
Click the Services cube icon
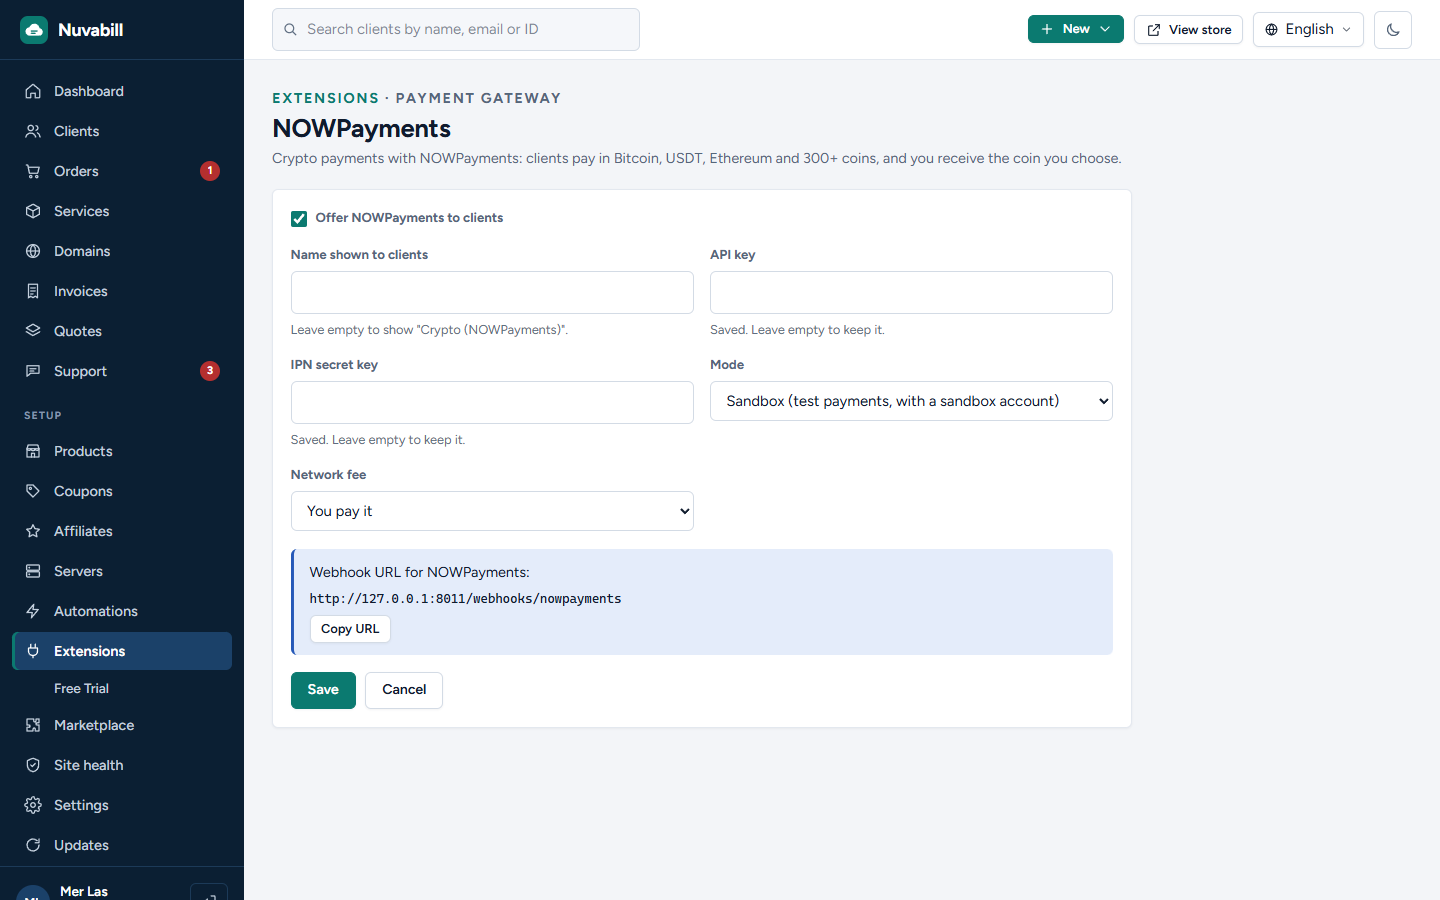coord(33,211)
